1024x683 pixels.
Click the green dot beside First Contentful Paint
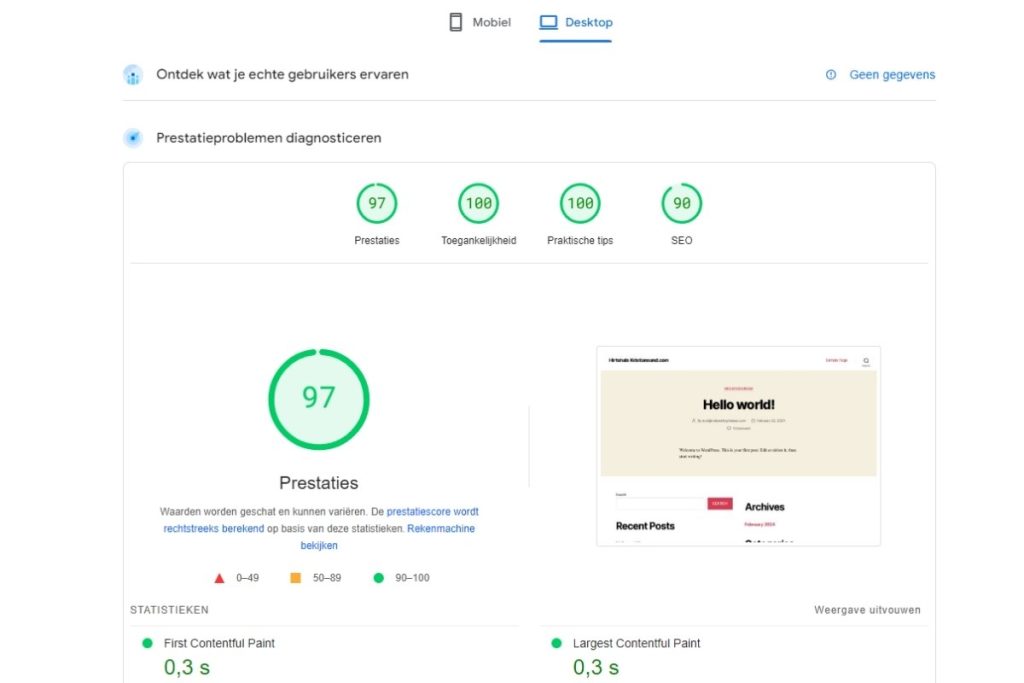point(148,644)
